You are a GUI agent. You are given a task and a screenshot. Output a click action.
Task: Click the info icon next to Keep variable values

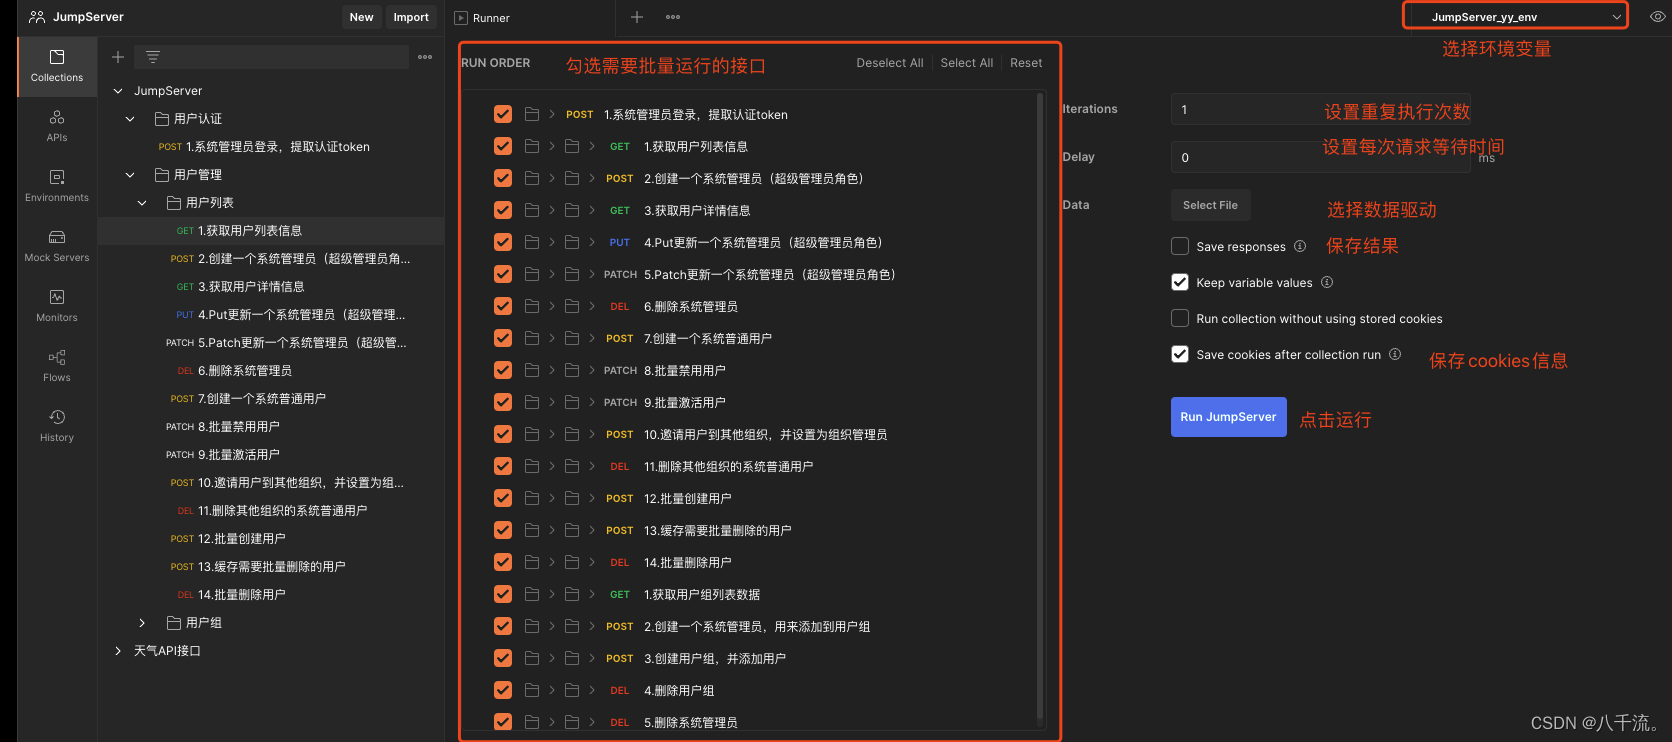(x=1327, y=282)
